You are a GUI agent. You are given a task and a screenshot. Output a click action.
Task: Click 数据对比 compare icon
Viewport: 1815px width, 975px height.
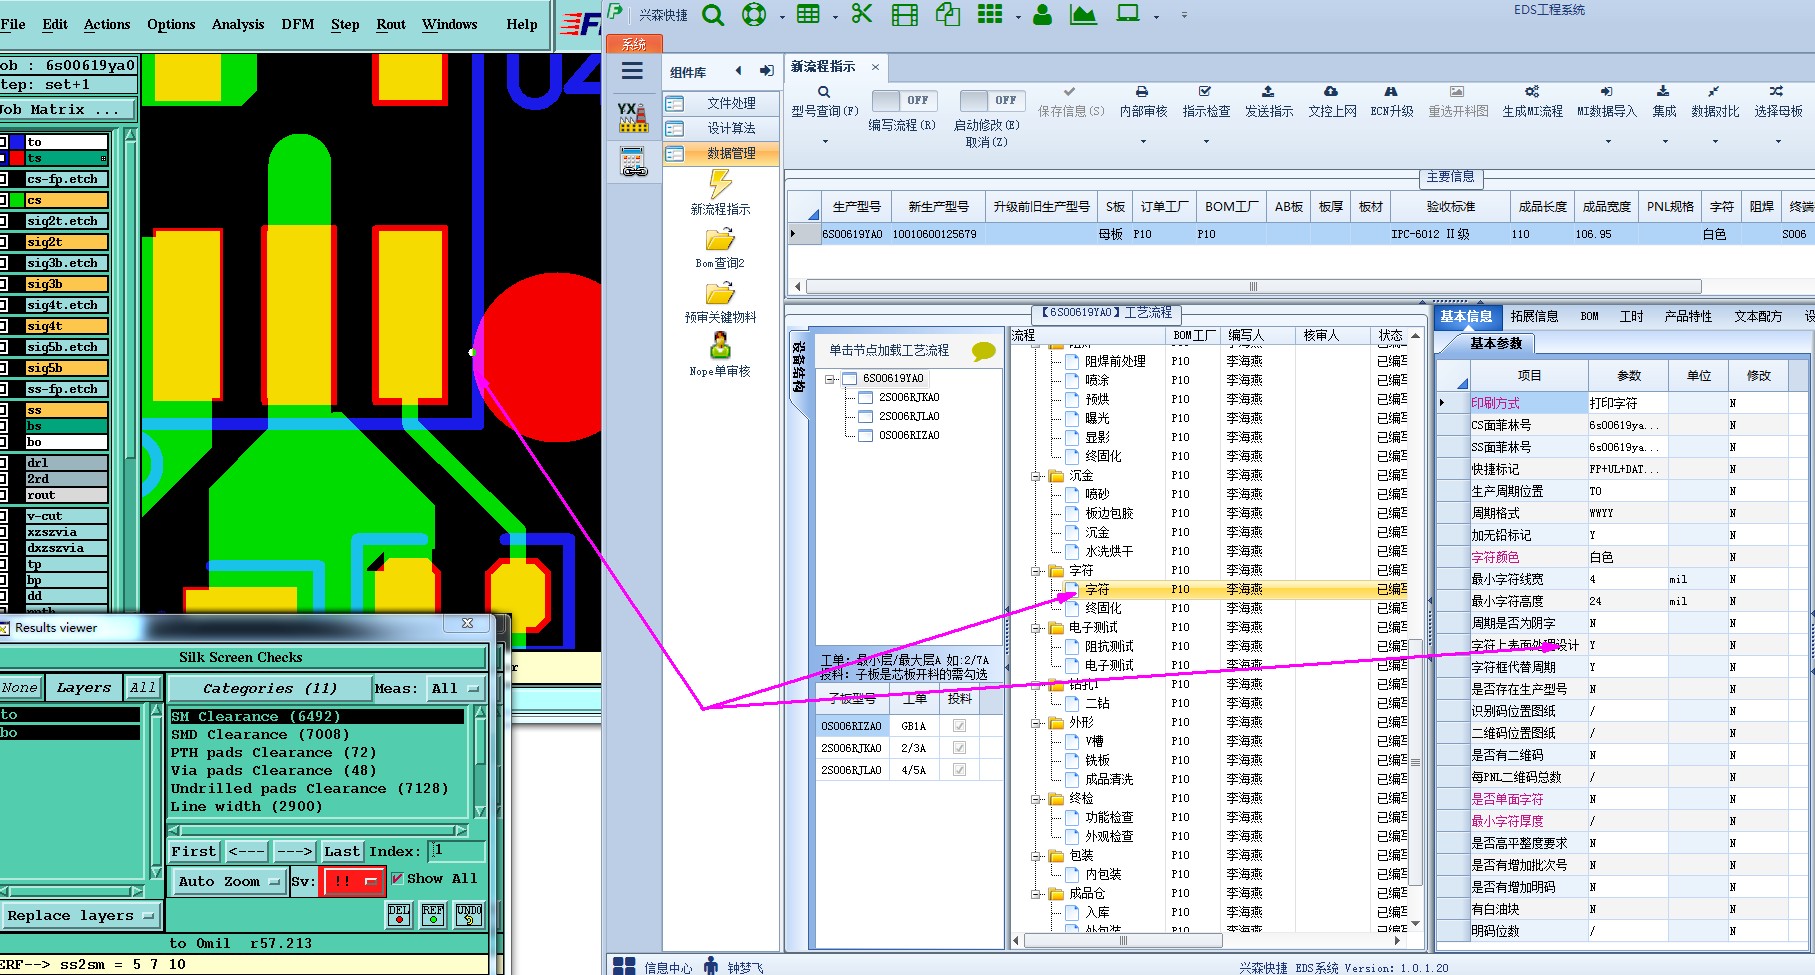tap(1714, 91)
